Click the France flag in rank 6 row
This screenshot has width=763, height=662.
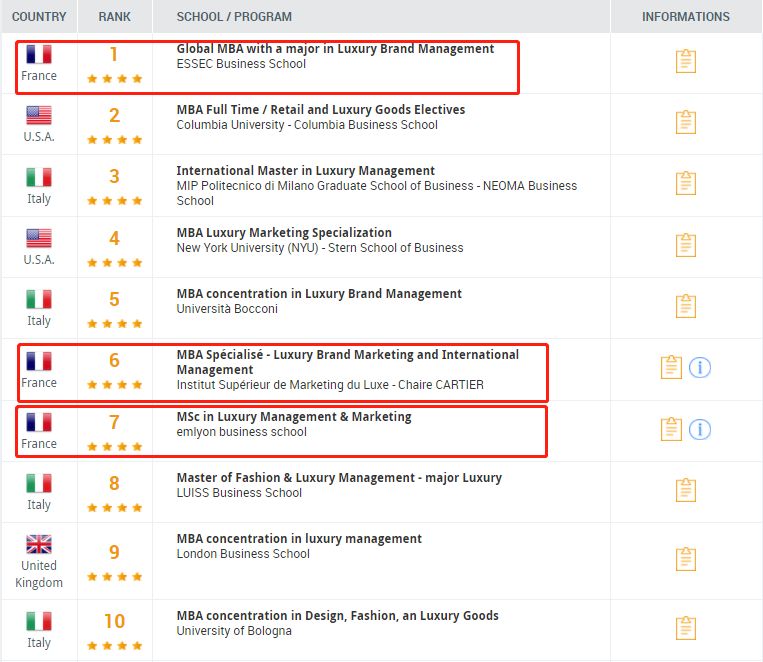[x=39, y=361]
